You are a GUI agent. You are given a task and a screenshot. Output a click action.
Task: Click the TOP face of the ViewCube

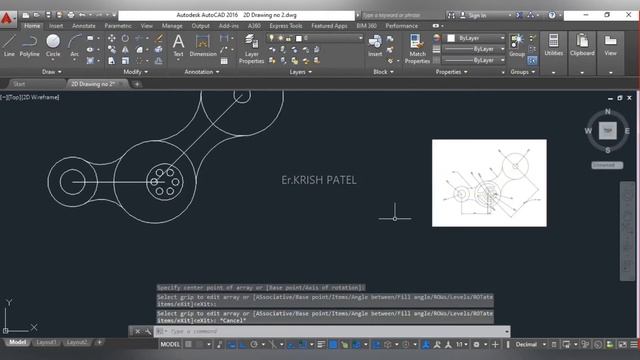(x=607, y=131)
